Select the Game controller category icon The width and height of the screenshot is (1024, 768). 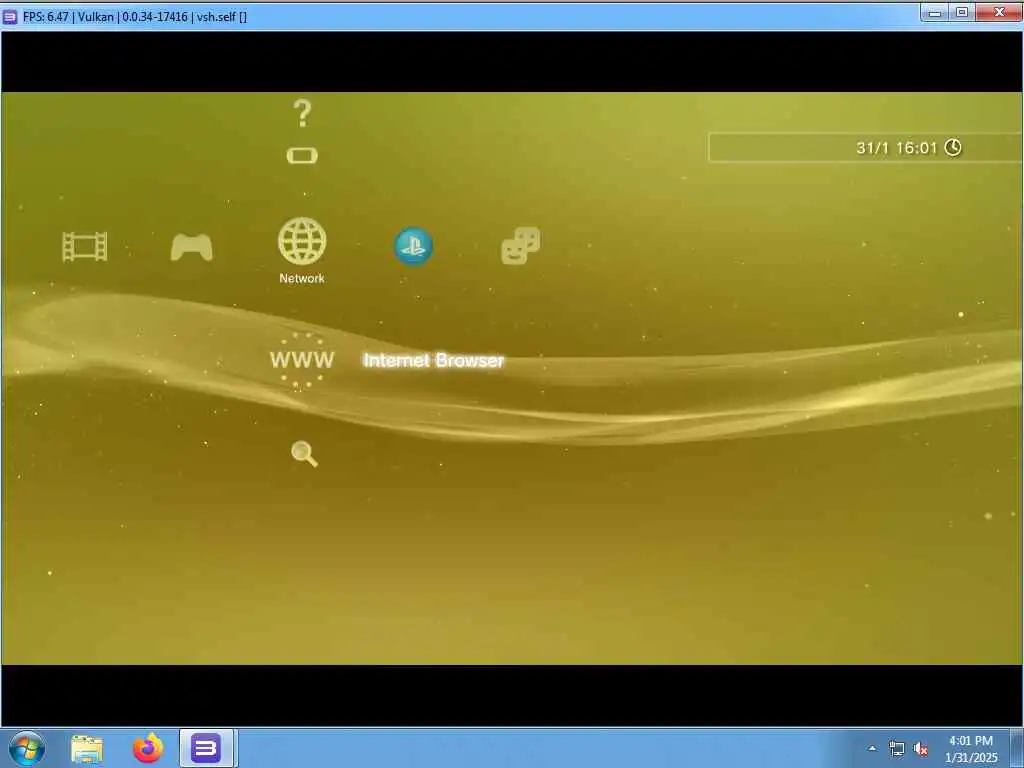pos(191,248)
